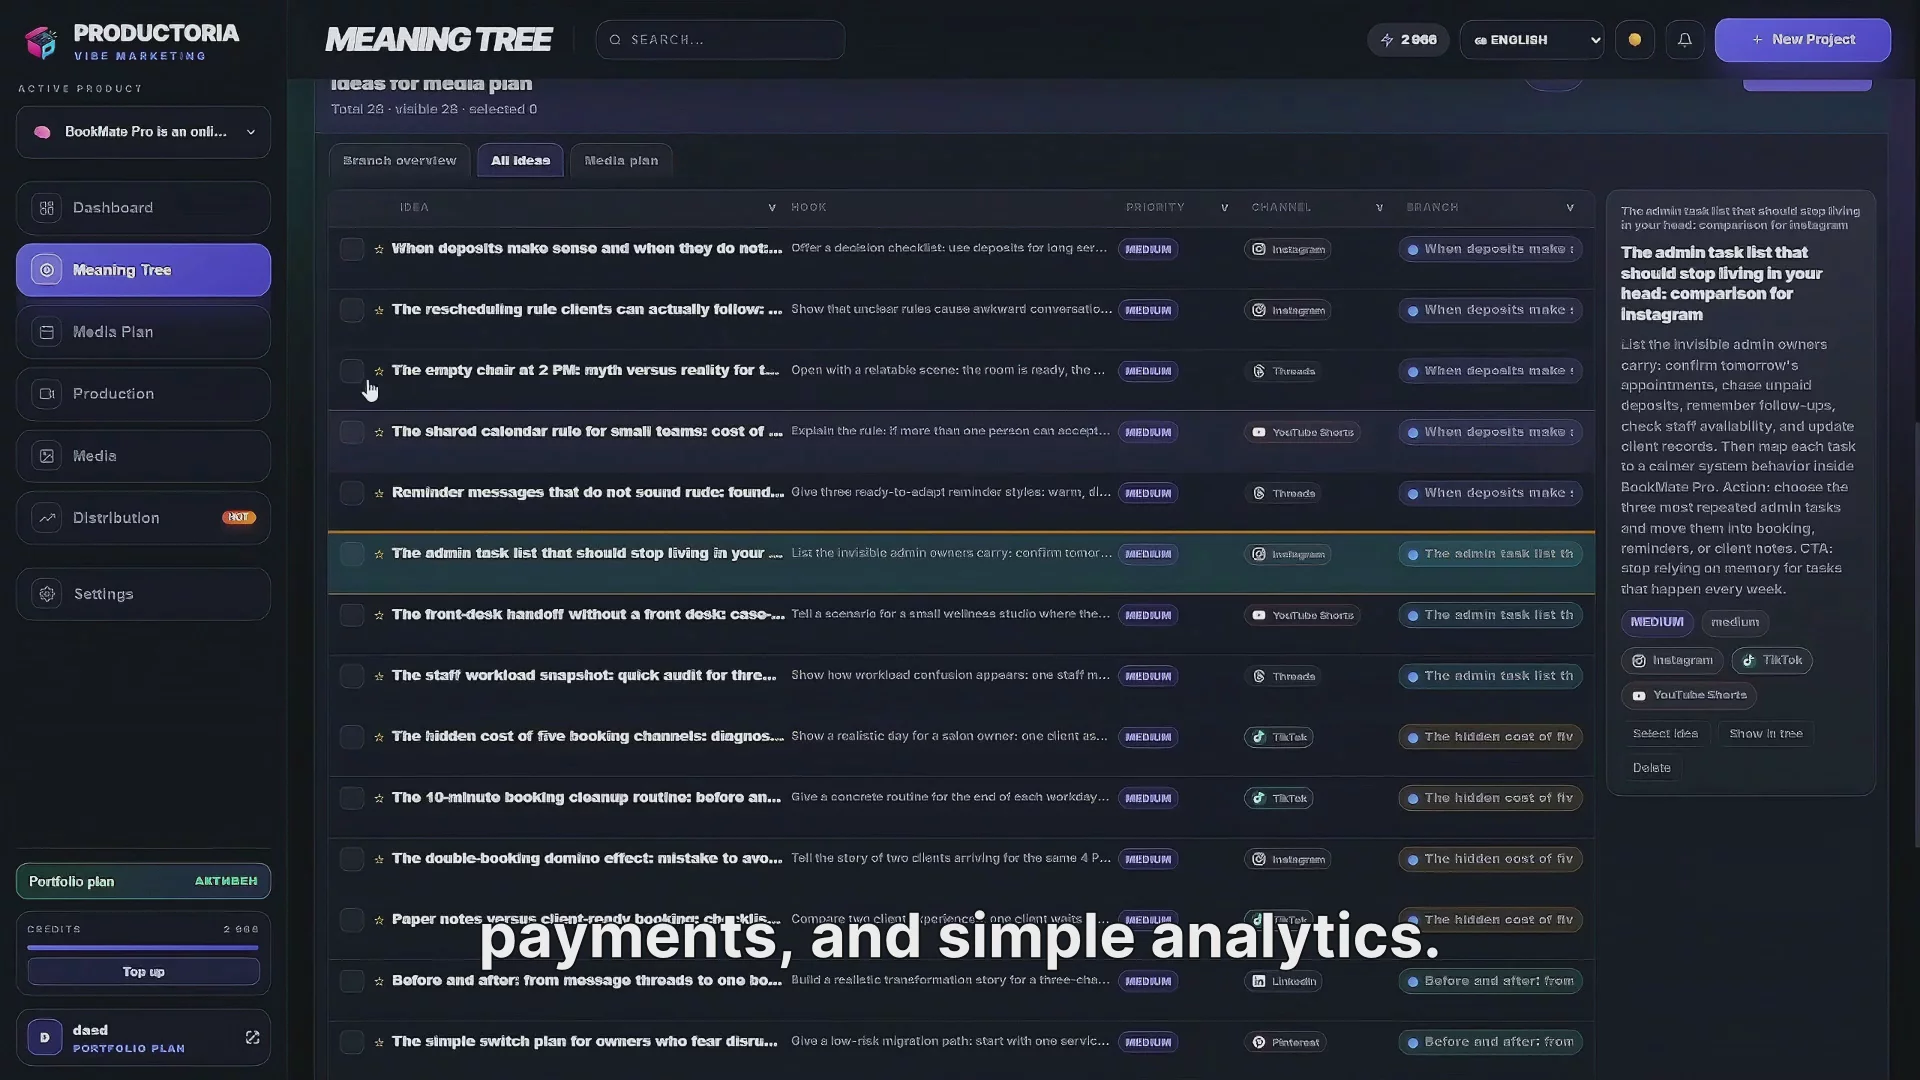Focus the Search input field

click(720, 40)
